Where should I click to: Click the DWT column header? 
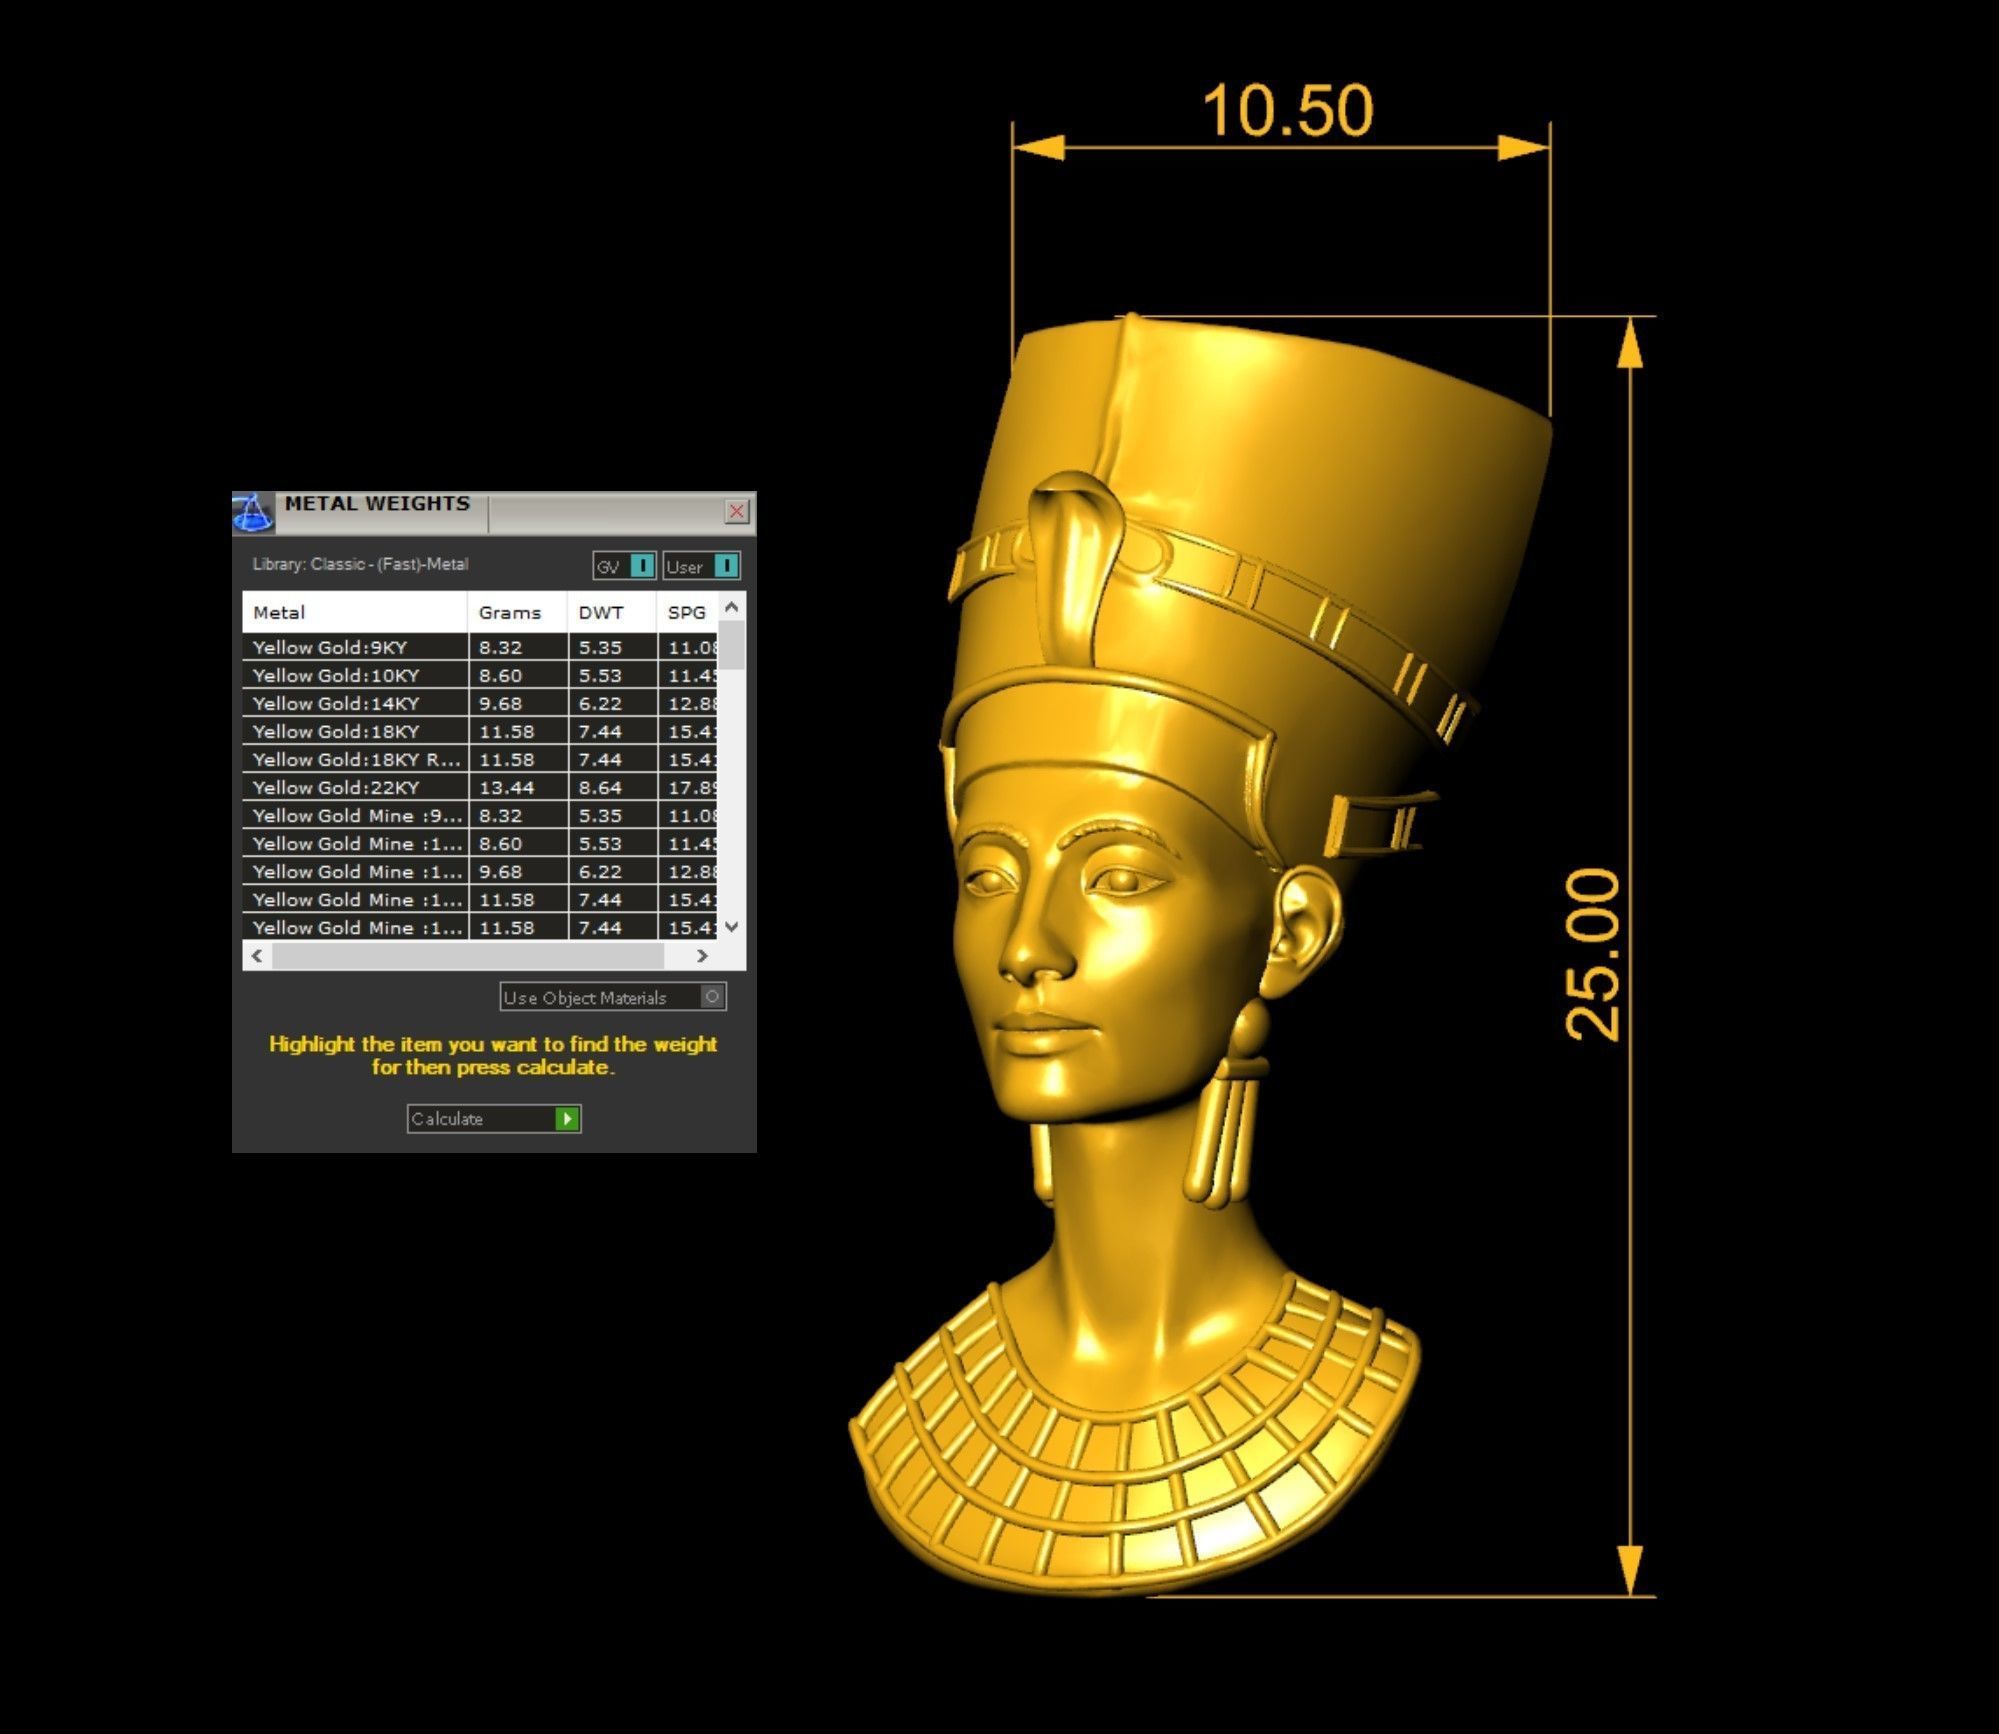[x=612, y=612]
